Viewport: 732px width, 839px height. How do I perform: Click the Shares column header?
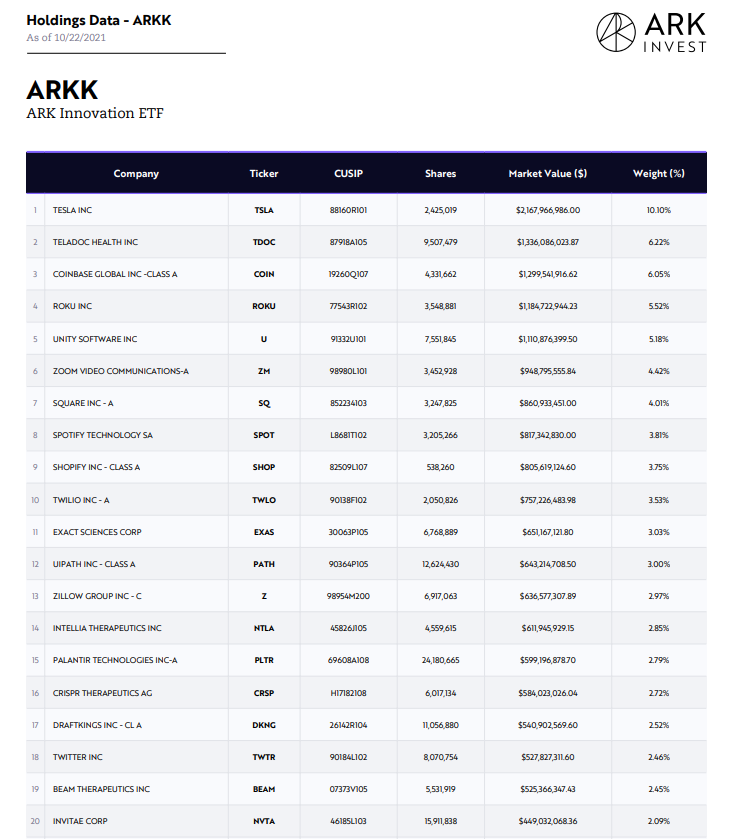[x=440, y=173]
